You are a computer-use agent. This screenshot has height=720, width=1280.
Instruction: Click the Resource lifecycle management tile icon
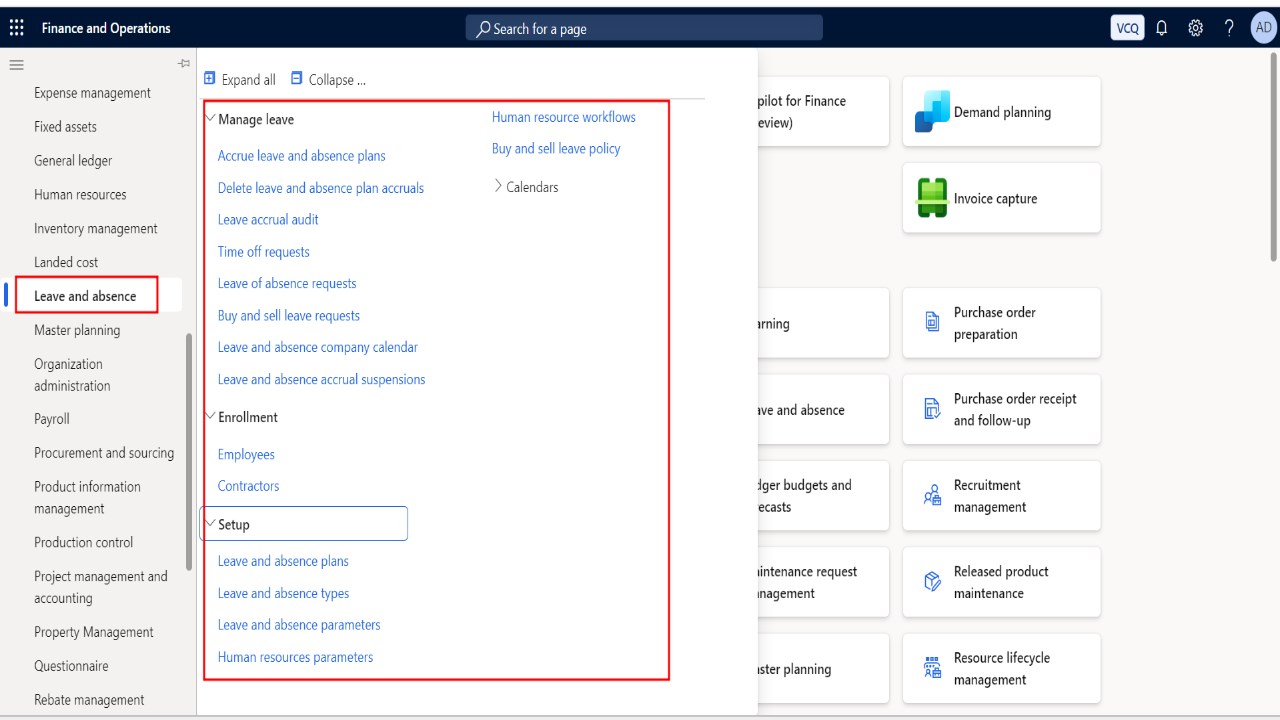932,667
